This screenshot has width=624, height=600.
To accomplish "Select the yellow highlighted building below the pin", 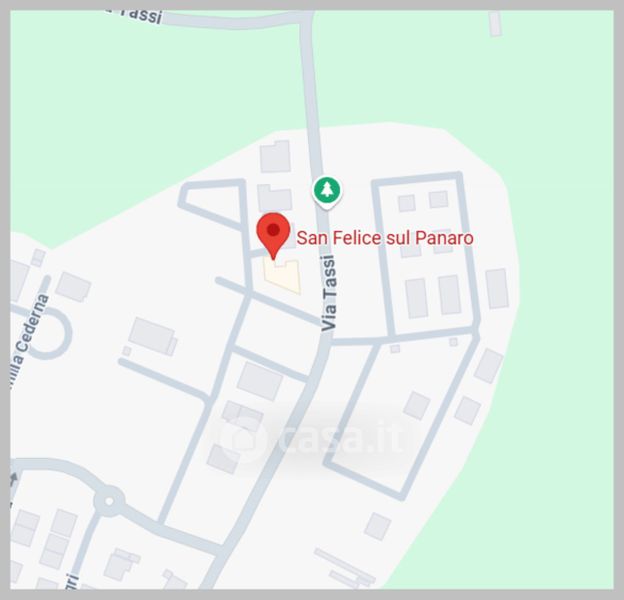I will (x=282, y=276).
